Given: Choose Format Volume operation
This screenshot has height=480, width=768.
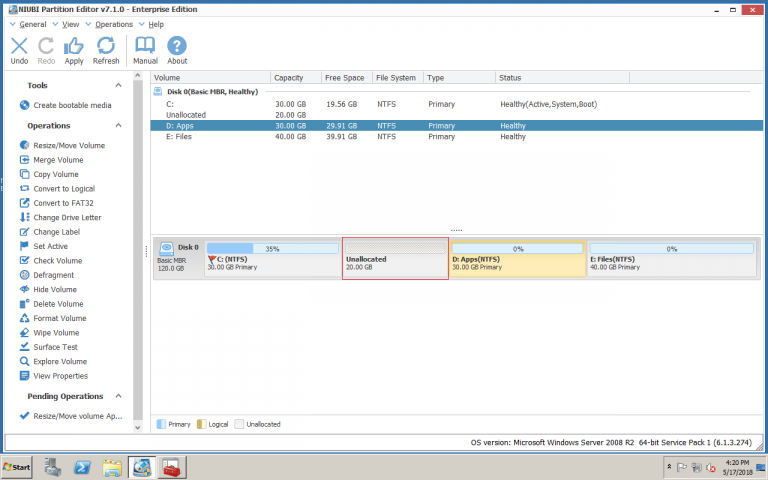Looking at the screenshot, I should point(53,318).
